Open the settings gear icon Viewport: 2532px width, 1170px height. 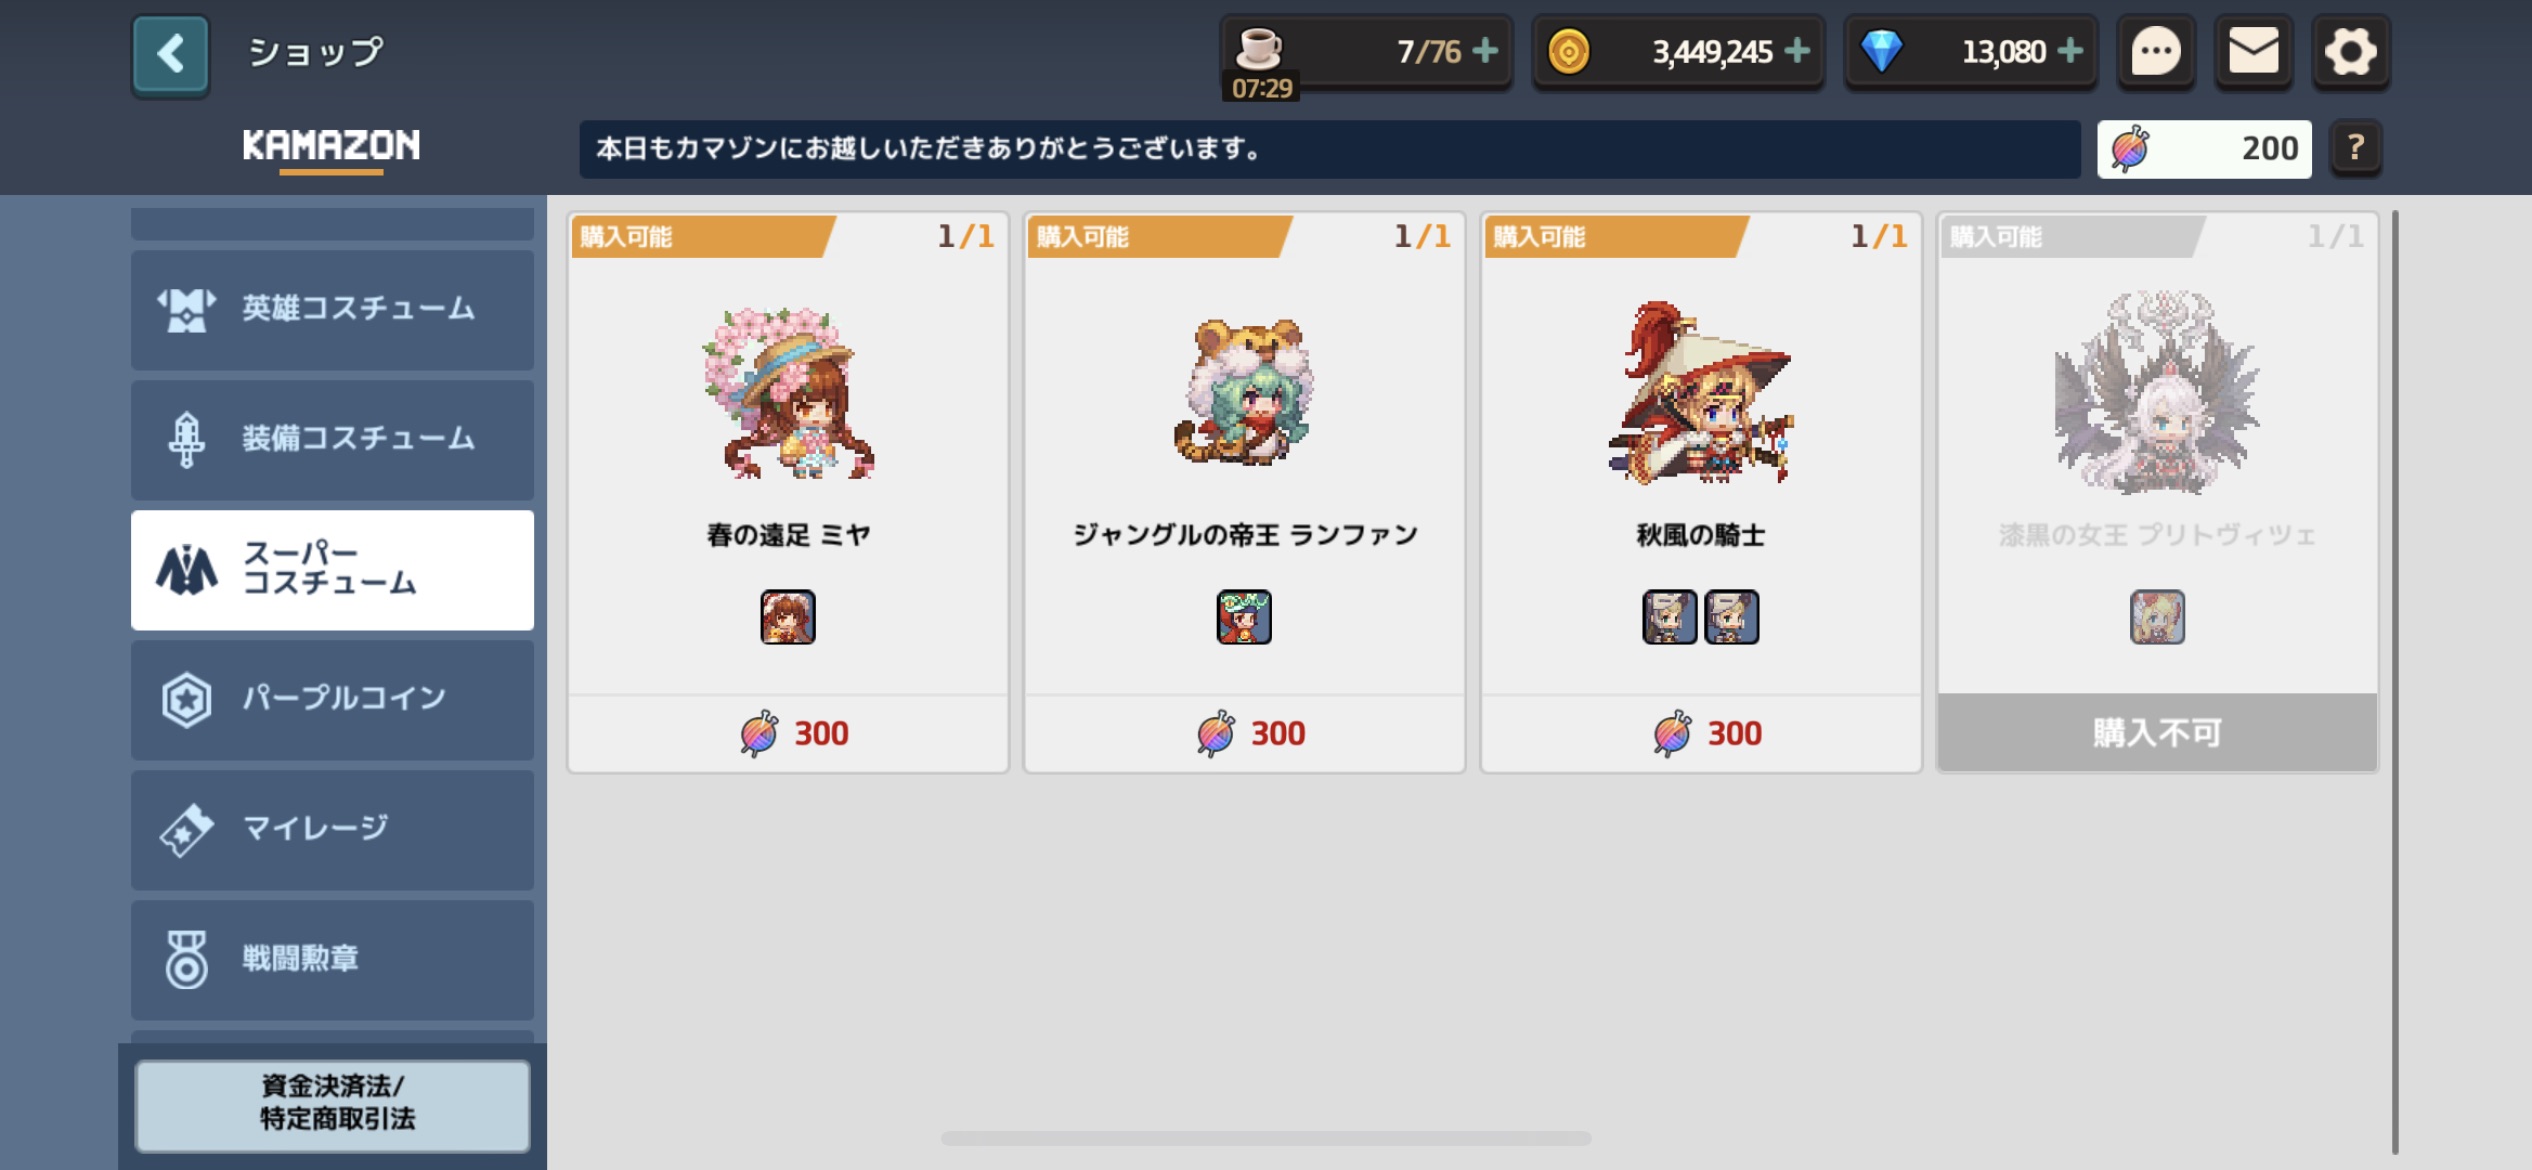coord(2350,52)
